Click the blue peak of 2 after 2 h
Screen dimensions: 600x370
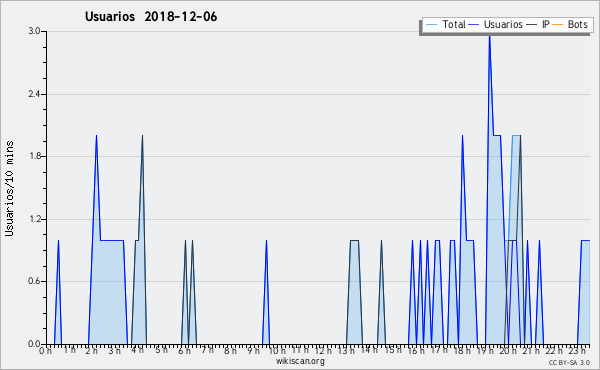96,136
